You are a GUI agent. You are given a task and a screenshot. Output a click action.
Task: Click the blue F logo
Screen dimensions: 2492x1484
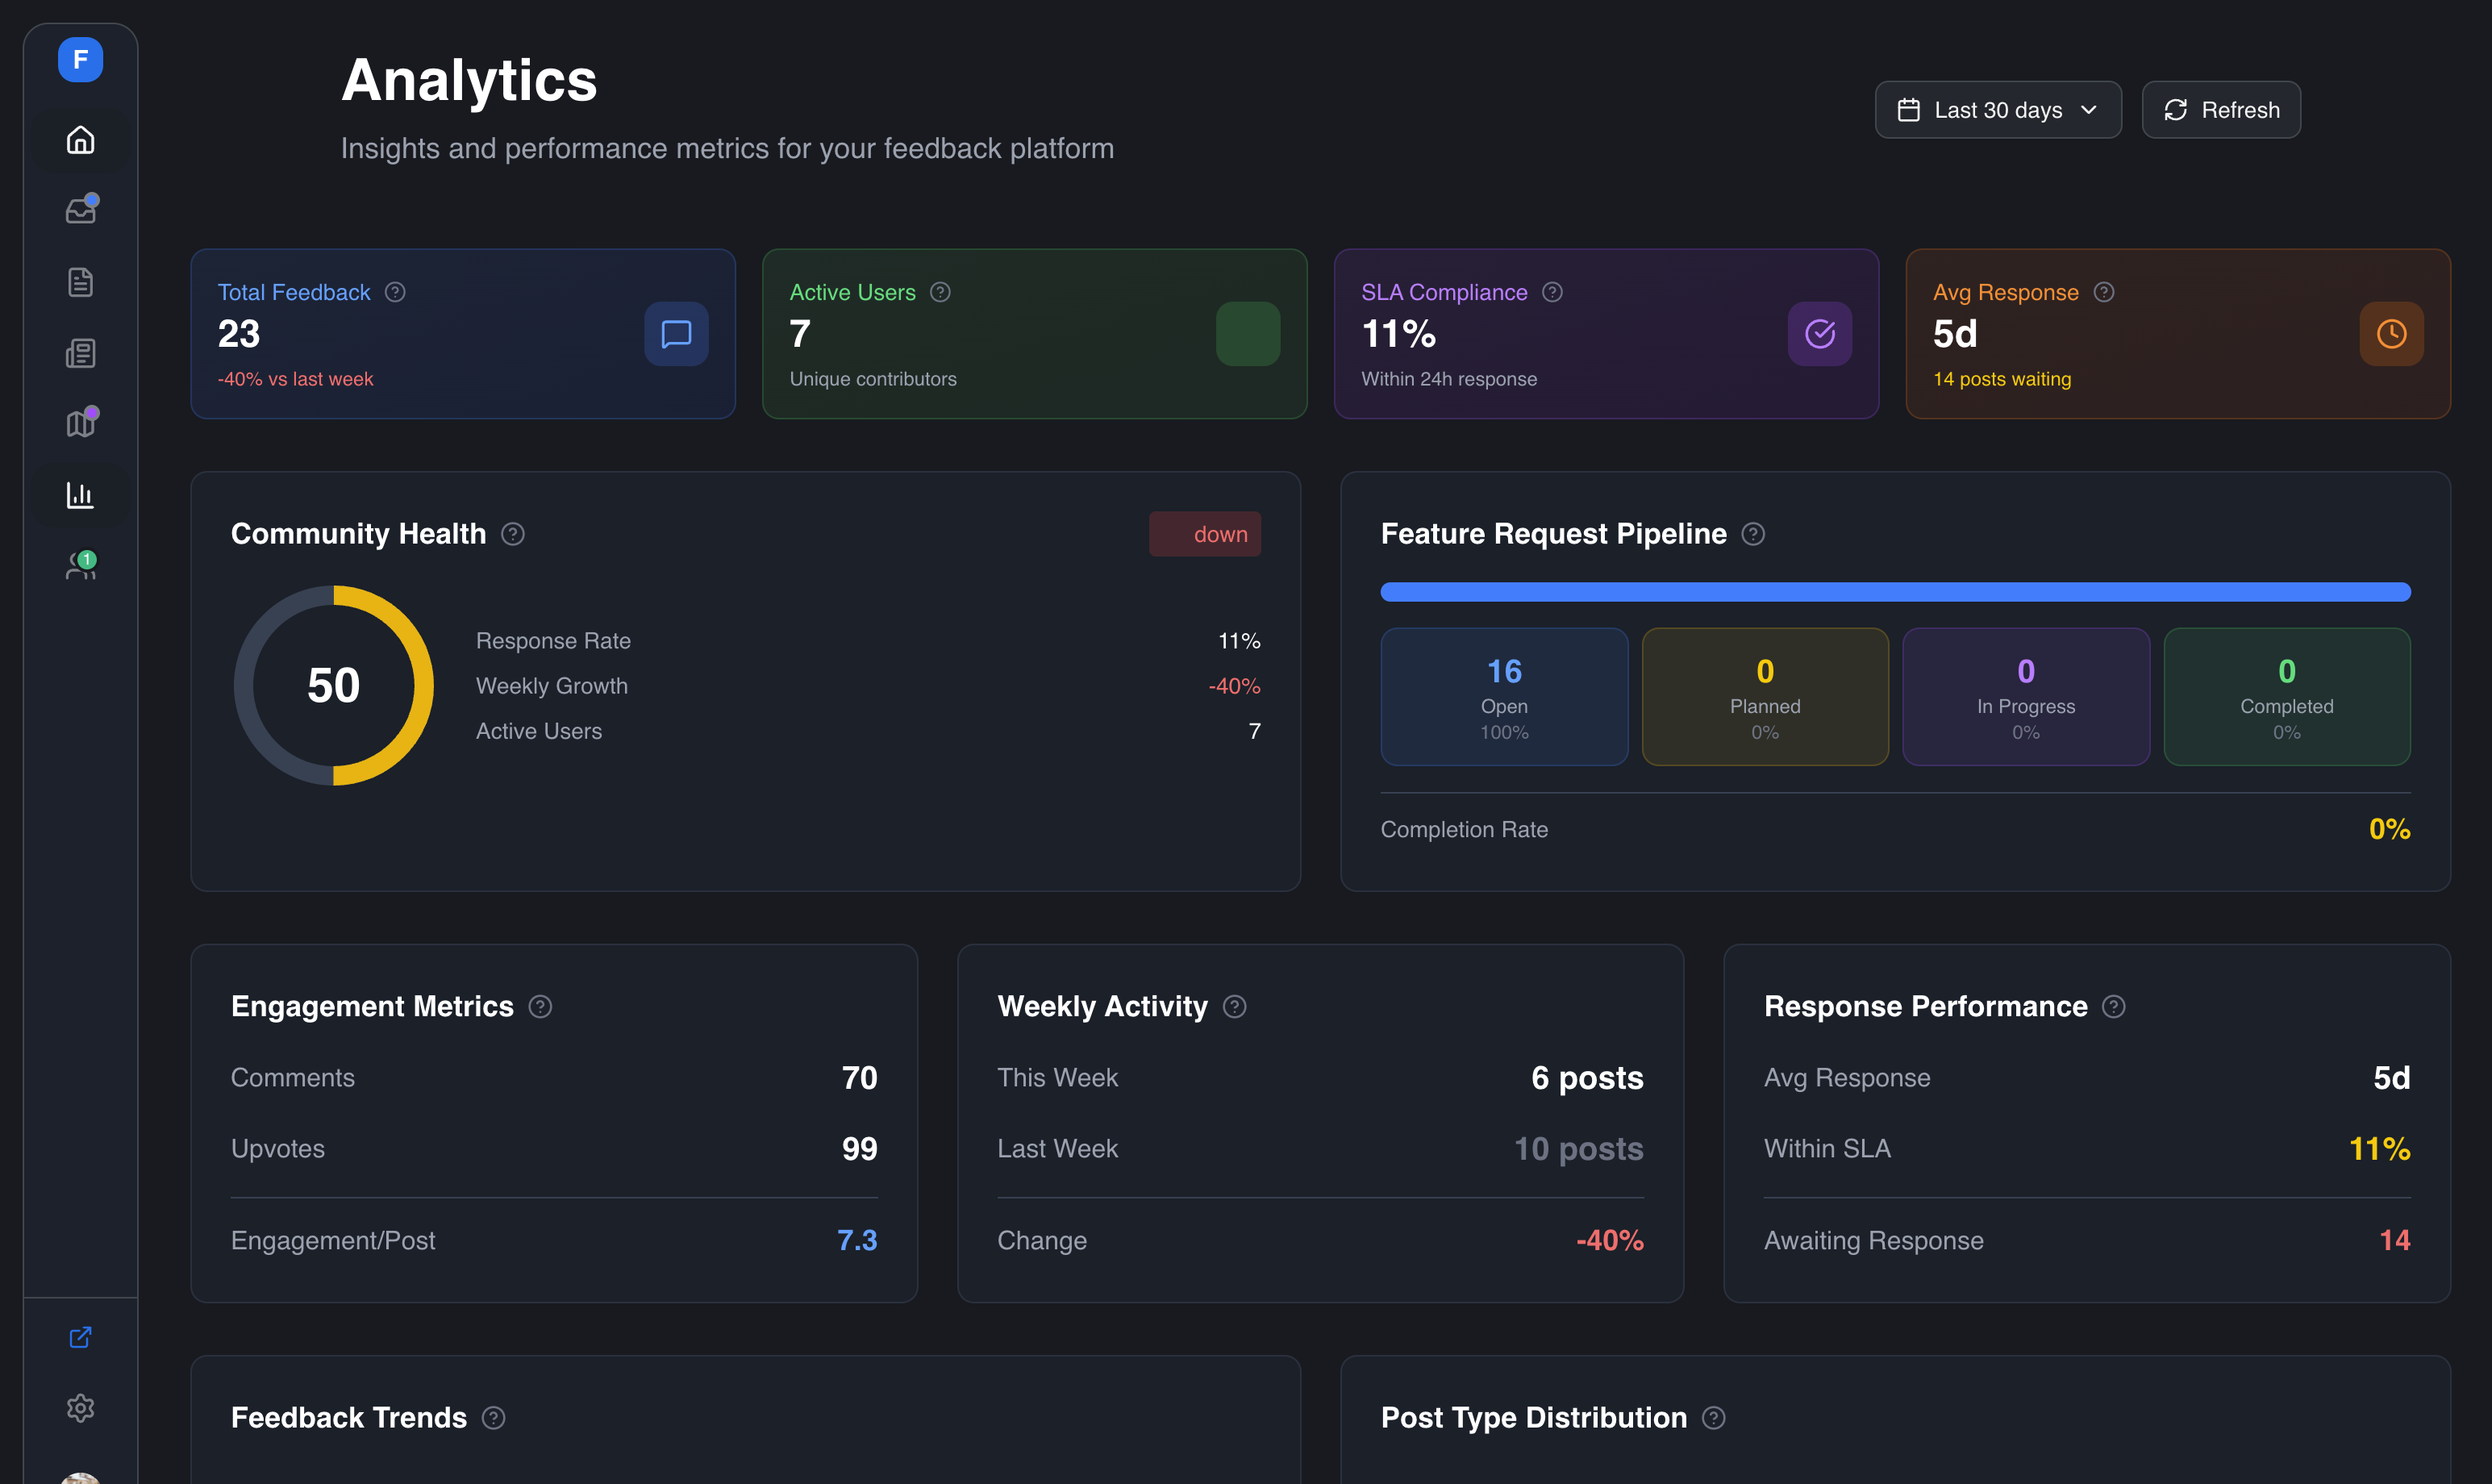click(80, 60)
